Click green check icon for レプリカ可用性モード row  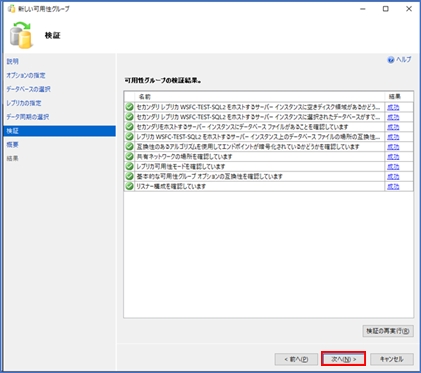click(129, 166)
